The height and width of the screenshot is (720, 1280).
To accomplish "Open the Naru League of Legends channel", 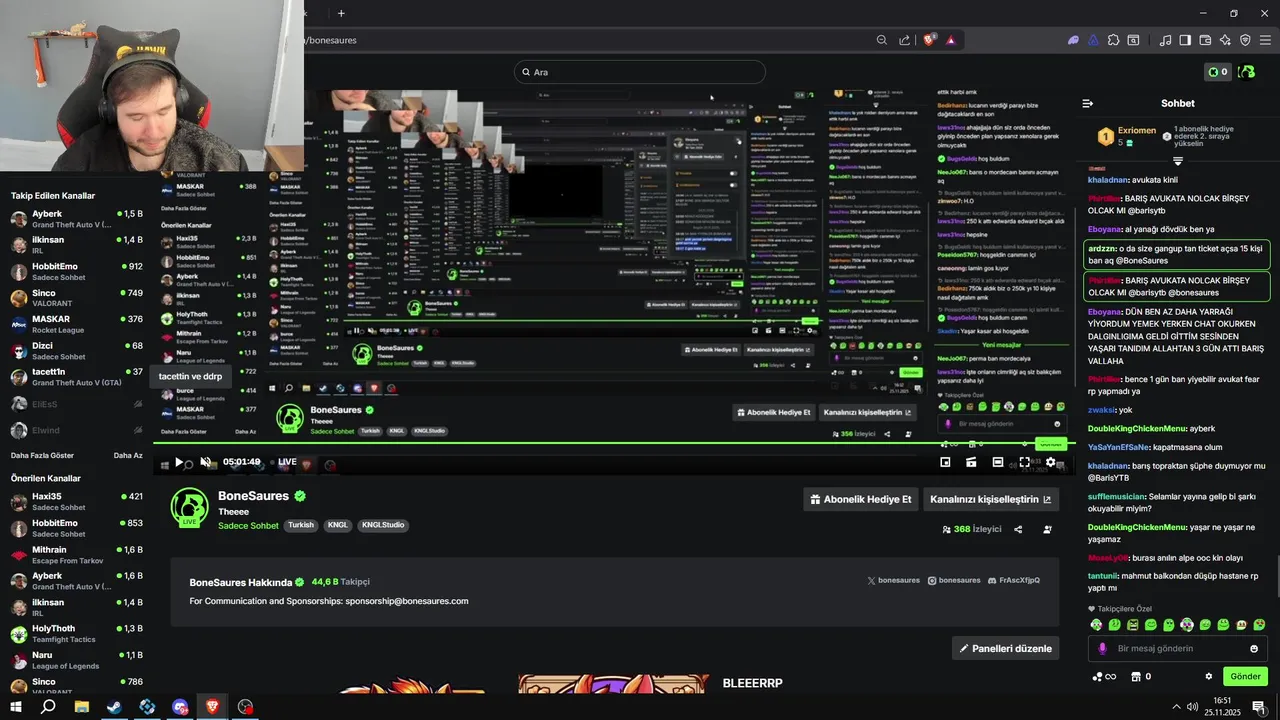I will pyautogui.click(x=76, y=660).
